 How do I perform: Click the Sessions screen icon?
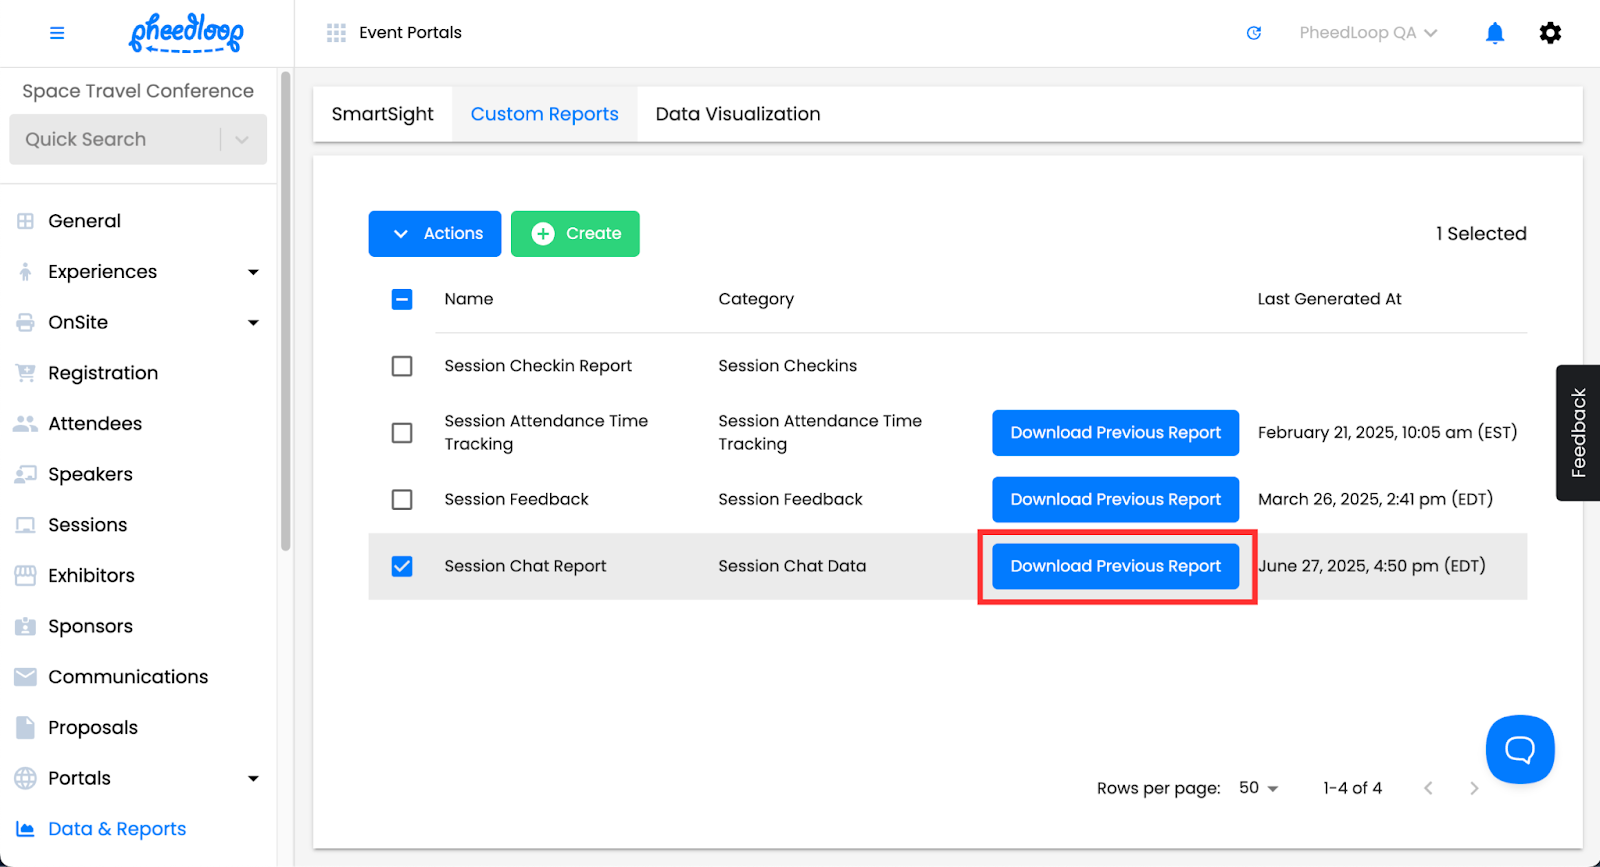click(26, 525)
